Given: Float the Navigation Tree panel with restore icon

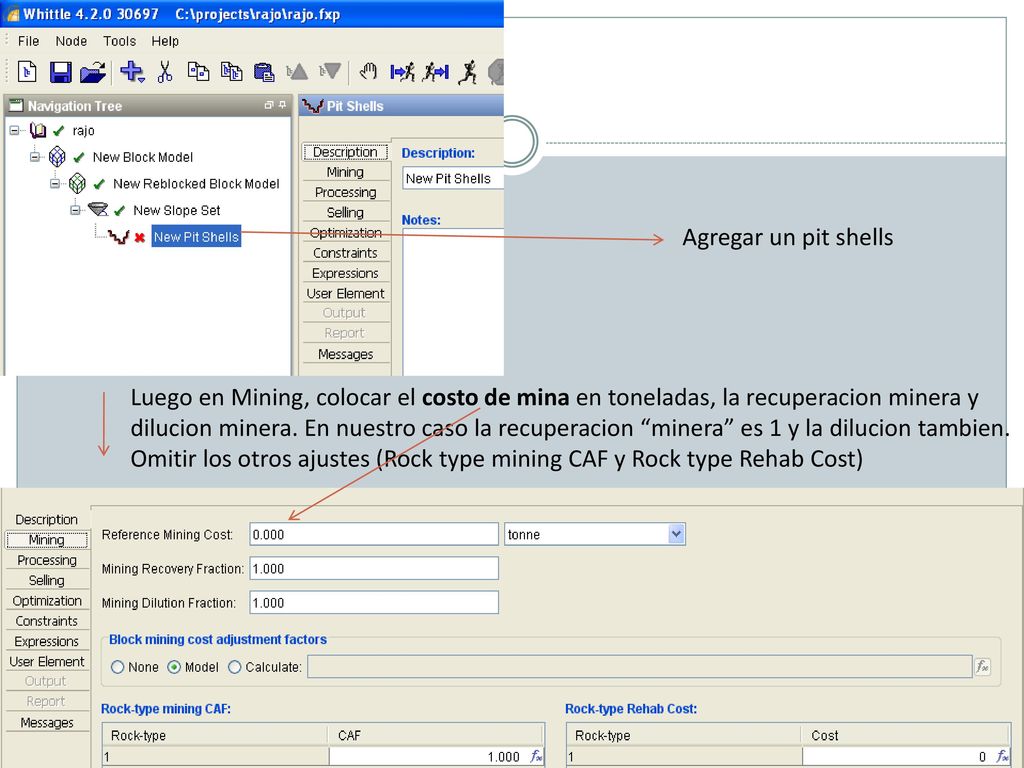Looking at the screenshot, I should (x=268, y=105).
